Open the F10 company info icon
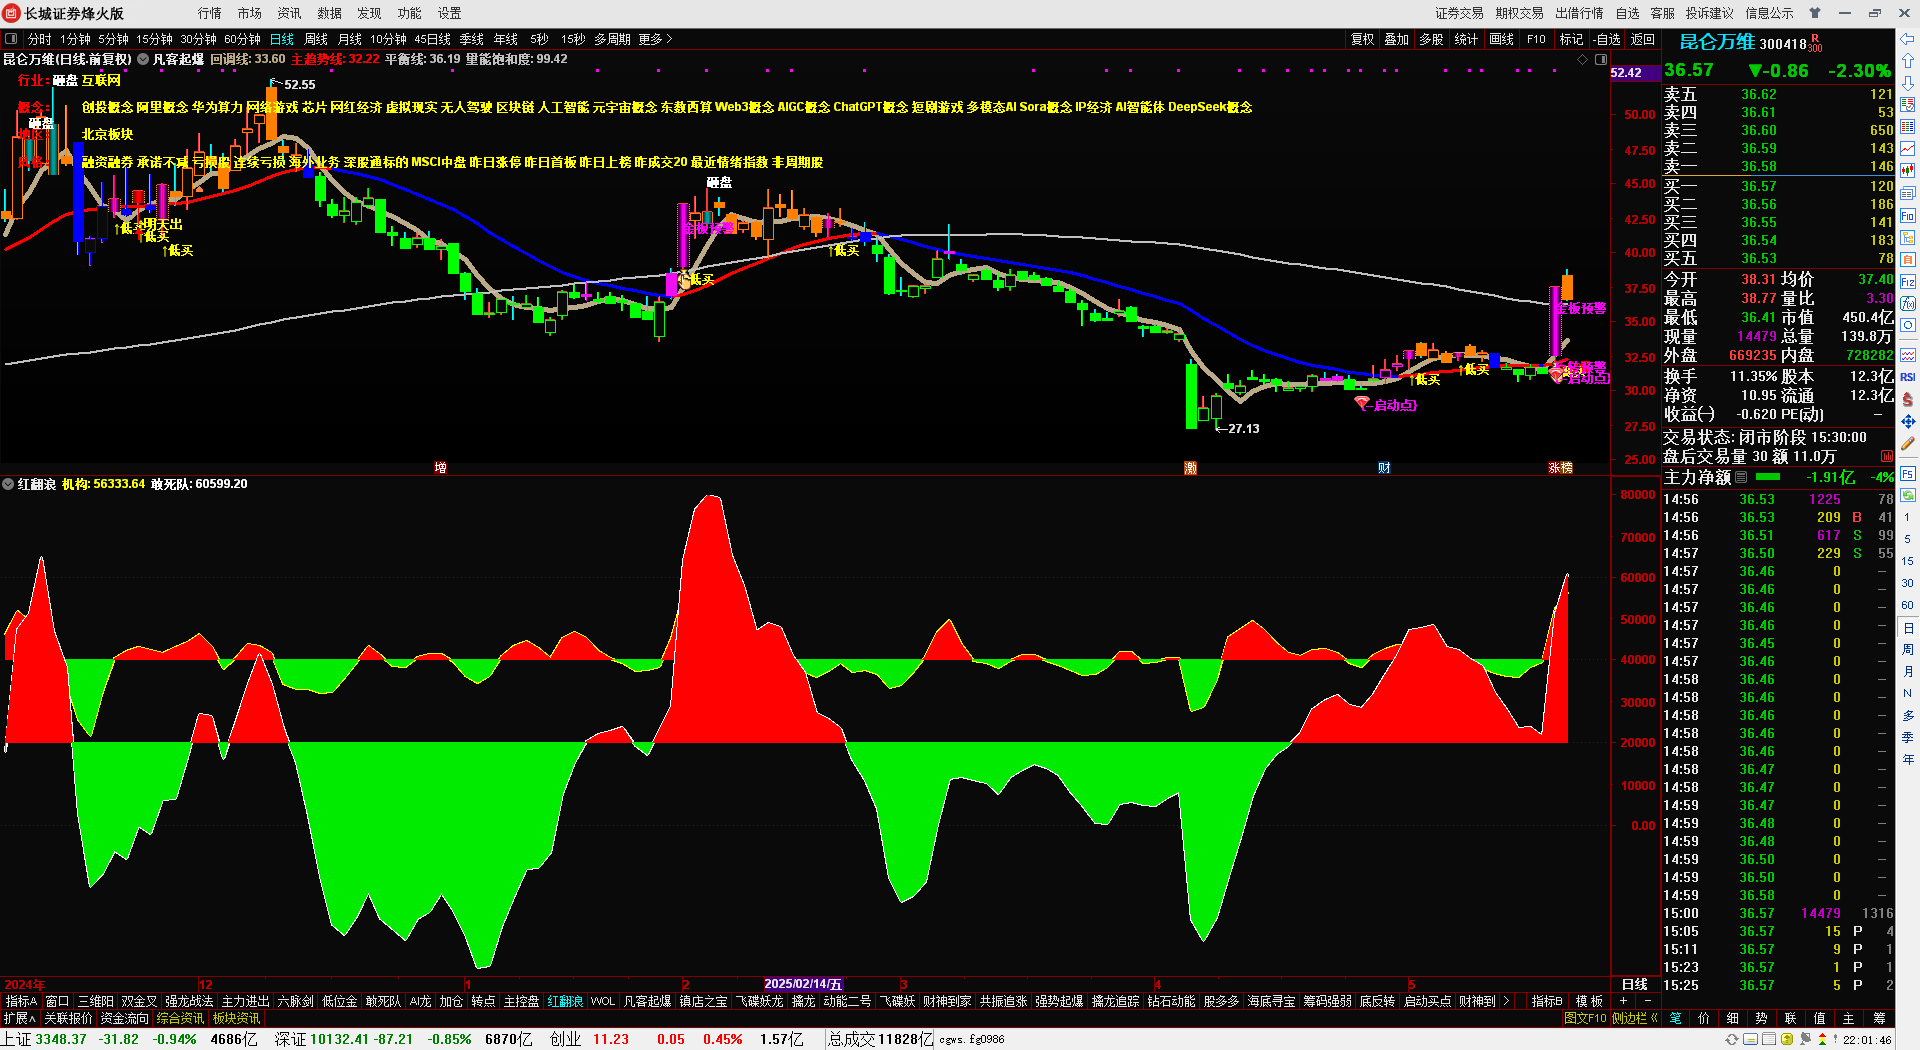1920x1050 pixels. click(1908, 215)
